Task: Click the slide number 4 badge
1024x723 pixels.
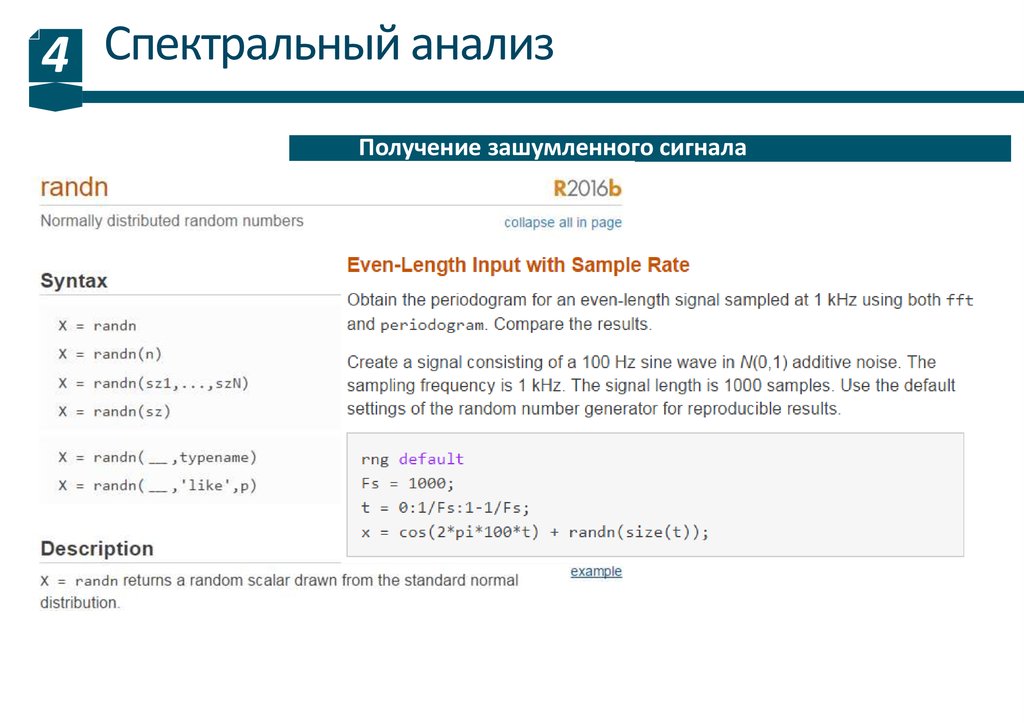Action: point(54,57)
